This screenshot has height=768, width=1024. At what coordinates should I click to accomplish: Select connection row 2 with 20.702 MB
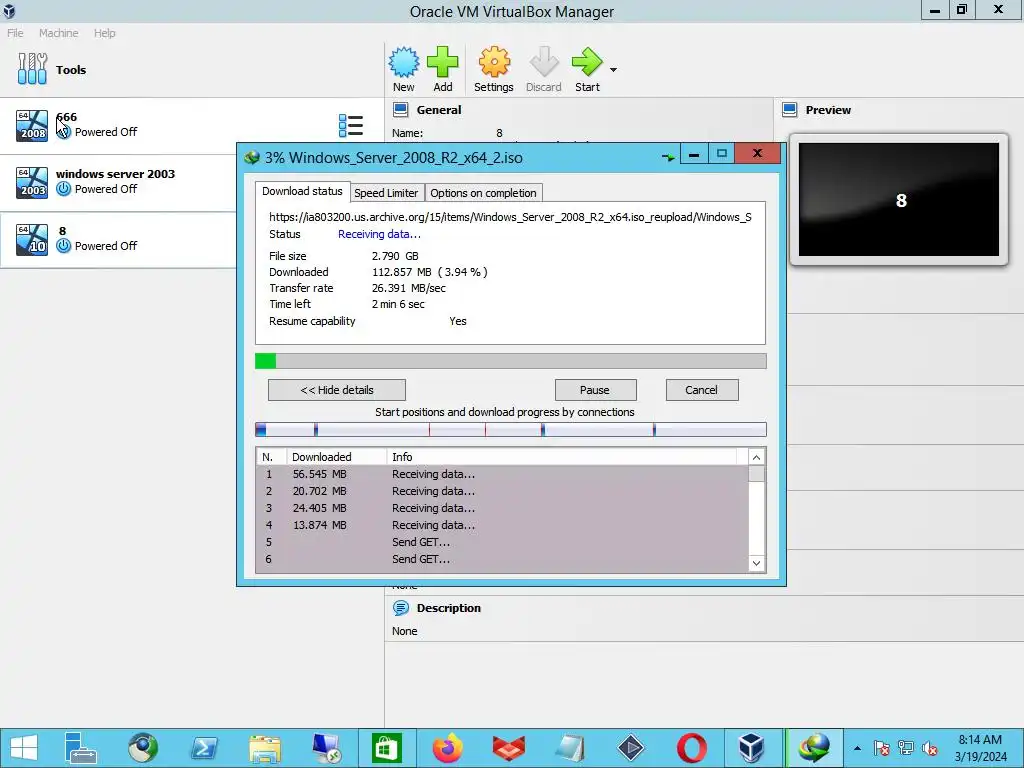coord(502,491)
